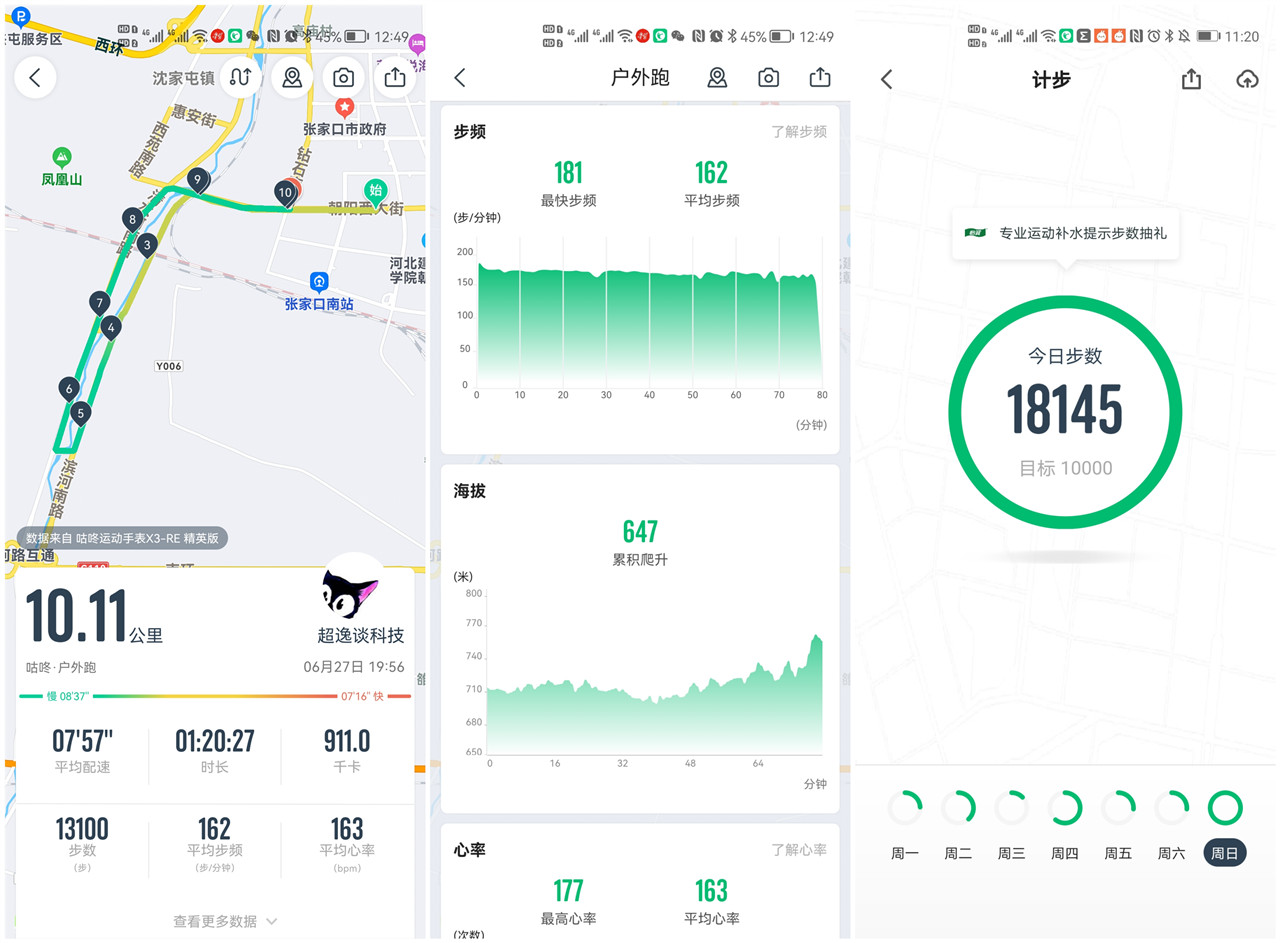Image resolution: width=1280 pixels, height=943 pixels.
Task: Tap the cloud upload icon in 计步 header
Action: click(1247, 80)
